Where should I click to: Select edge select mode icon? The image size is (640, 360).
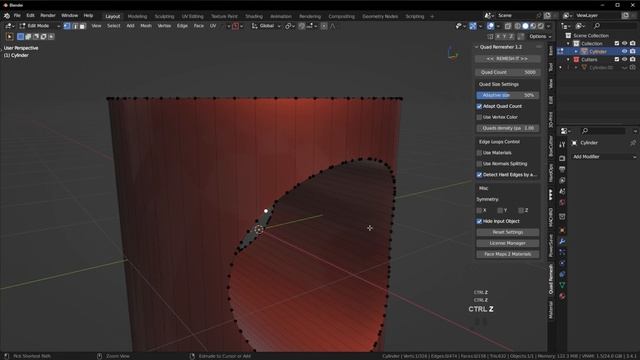click(x=75, y=26)
